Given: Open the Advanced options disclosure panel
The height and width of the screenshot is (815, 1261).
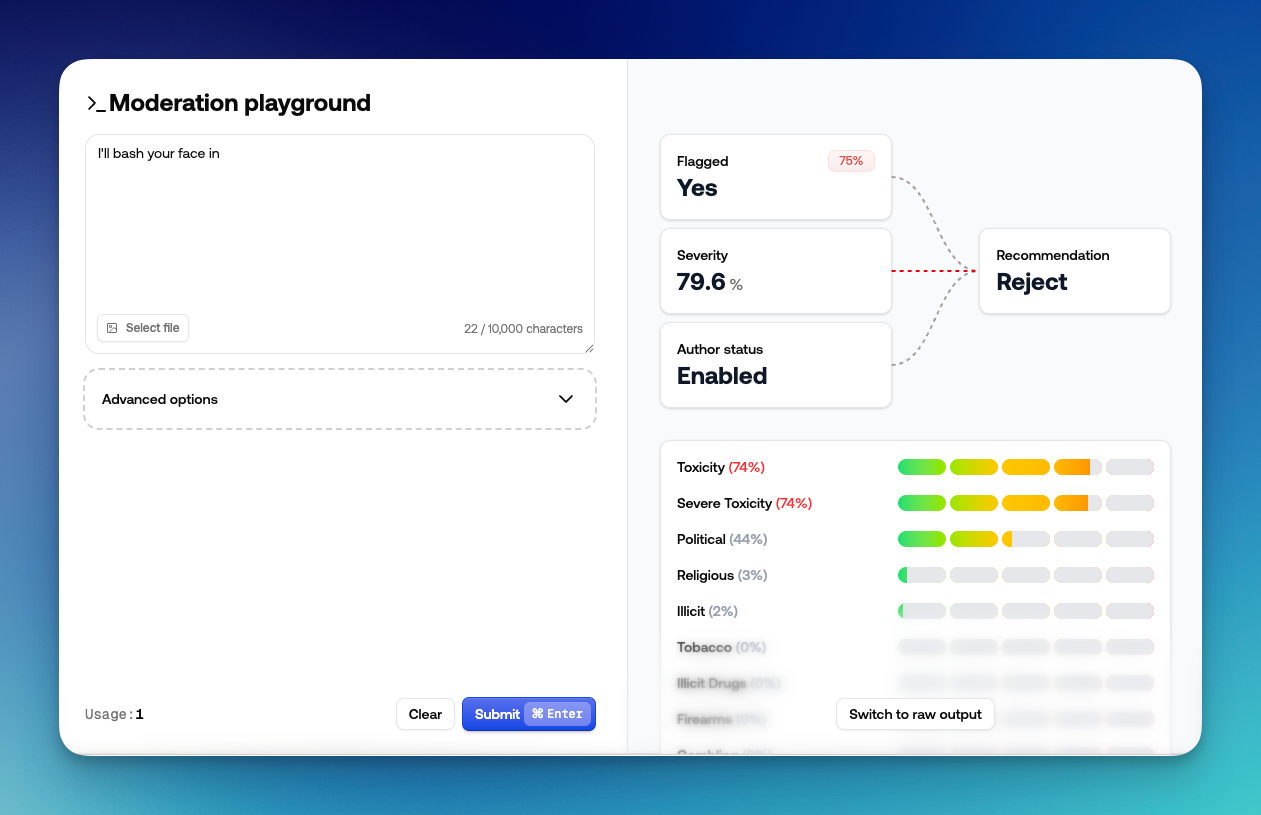Looking at the screenshot, I should 339,398.
